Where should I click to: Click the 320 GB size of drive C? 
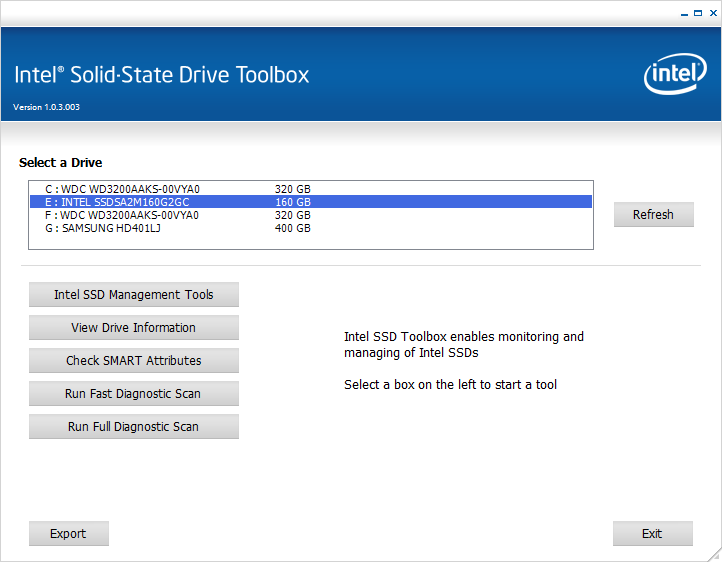(x=293, y=189)
